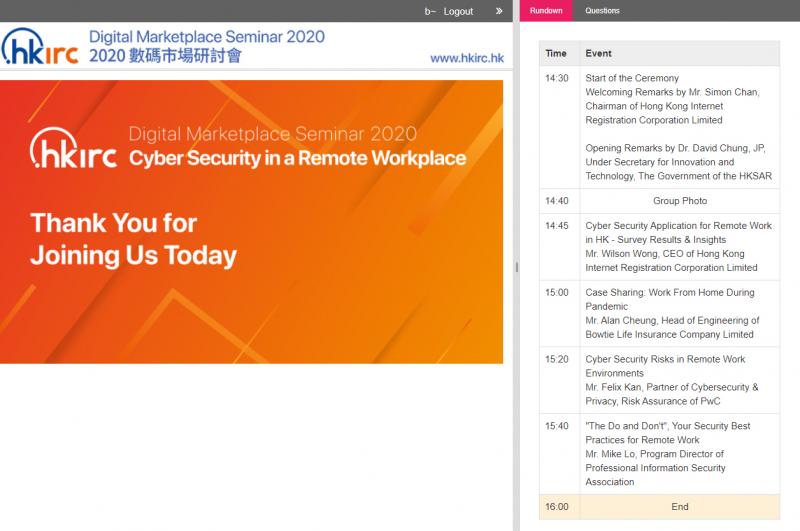Viewport: 800px width, 531px height.
Task: Click username 'b~' beside Logout
Action: point(430,11)
